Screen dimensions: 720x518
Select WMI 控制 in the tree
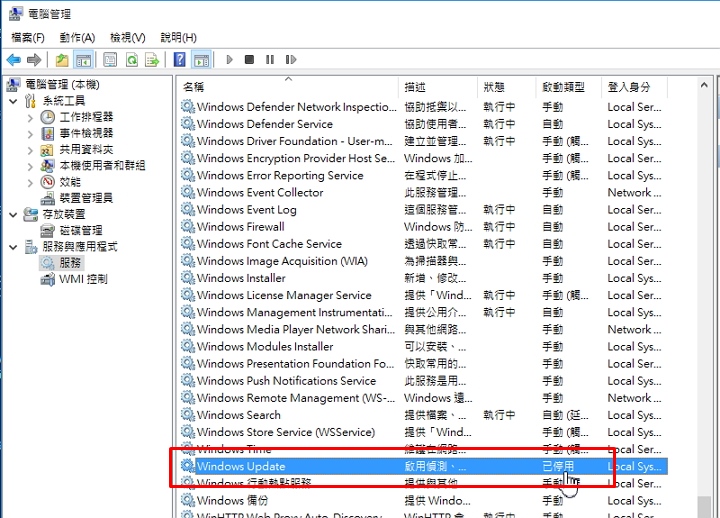[83, 279]
